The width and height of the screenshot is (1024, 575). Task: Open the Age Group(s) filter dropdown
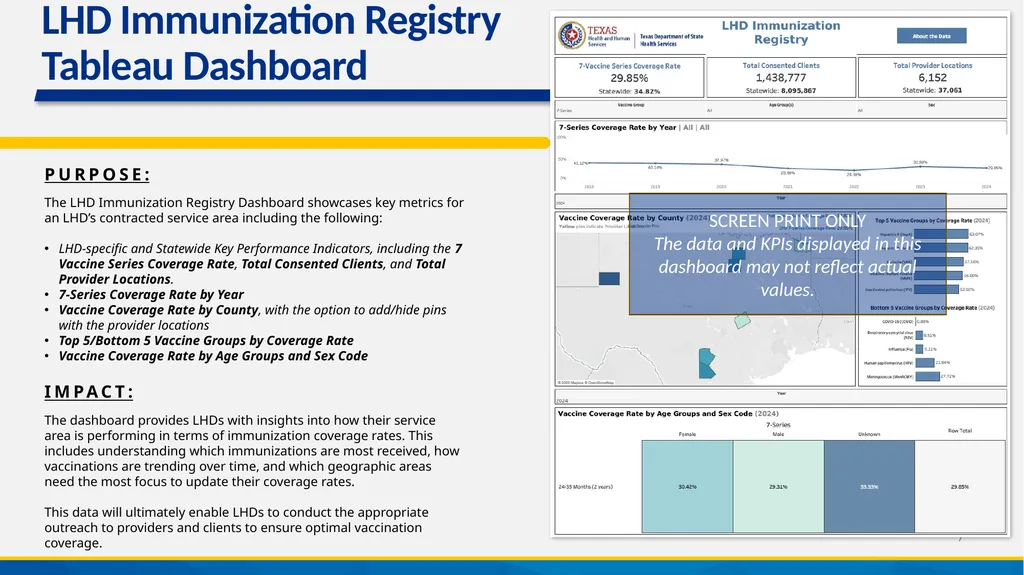click(x=781, y=108)
